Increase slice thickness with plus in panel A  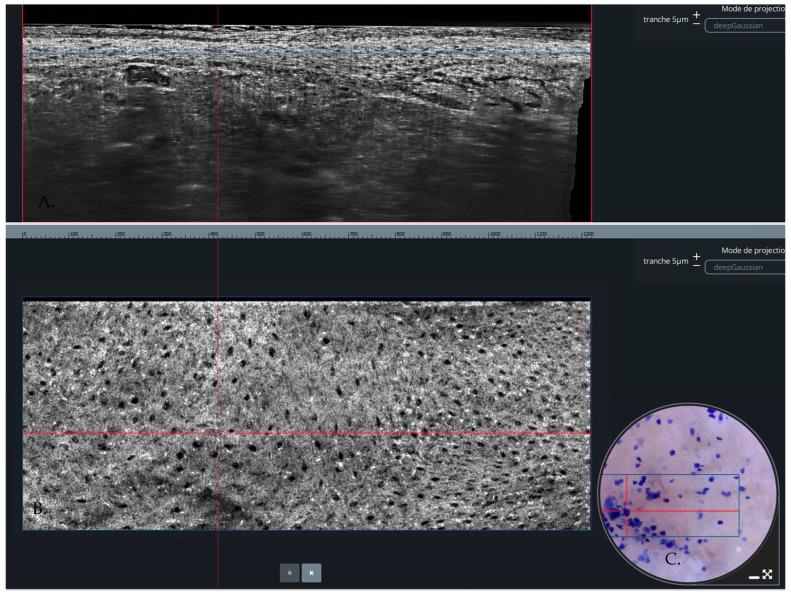coord(696,15)
